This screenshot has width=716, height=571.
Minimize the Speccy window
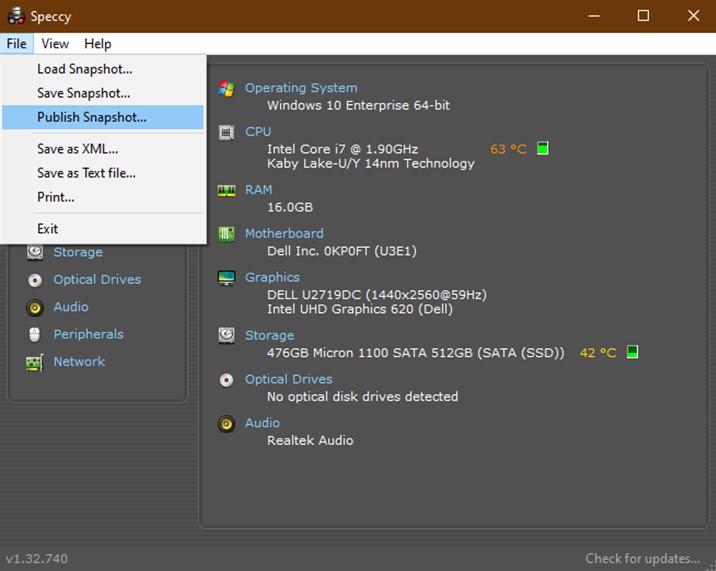click(x=594, y=16)
